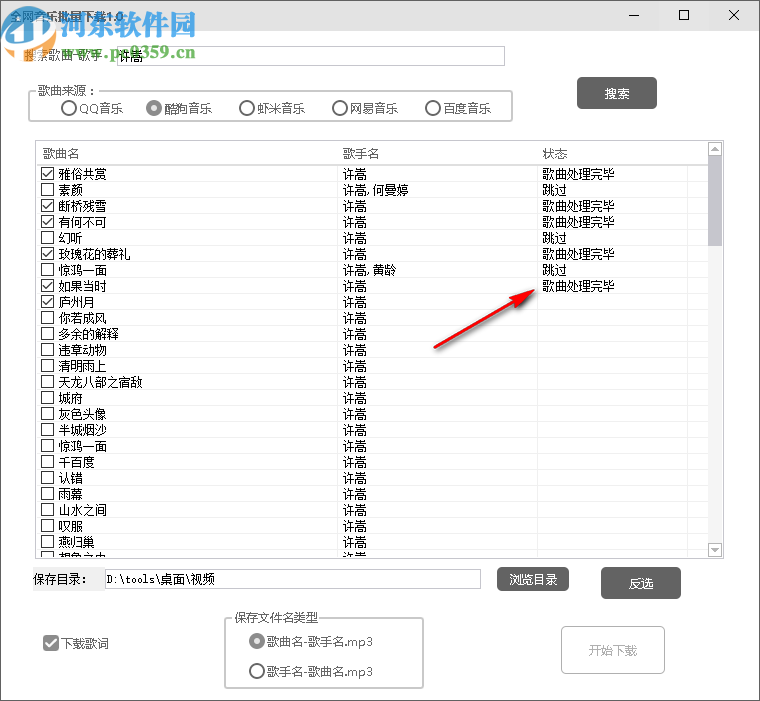Viewport: 760px width, 701px height.
Task: Click the song list scroll down arrow
Action: [x=714, y=550]
